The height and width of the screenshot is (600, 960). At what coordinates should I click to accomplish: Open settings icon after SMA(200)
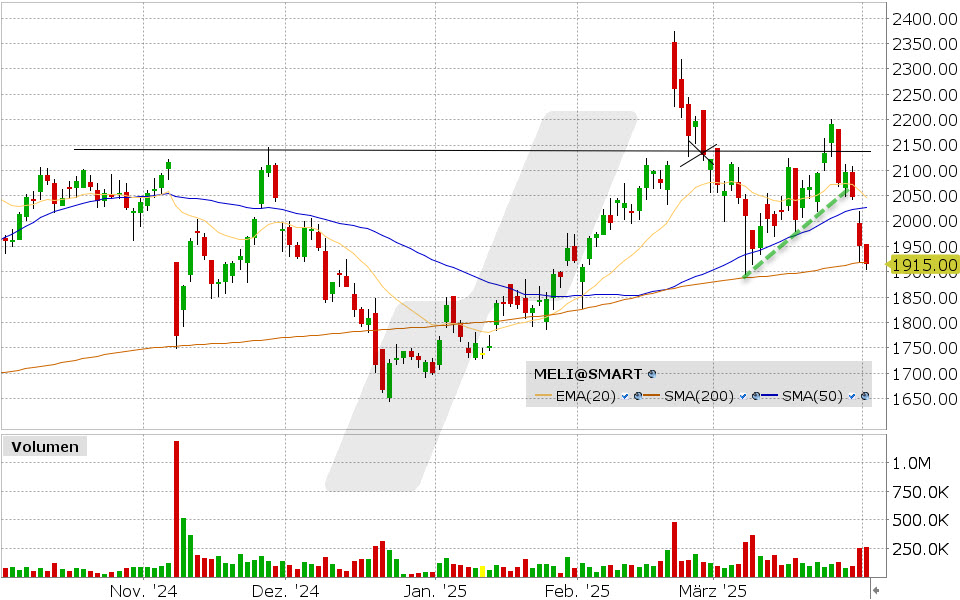point(756,397)
